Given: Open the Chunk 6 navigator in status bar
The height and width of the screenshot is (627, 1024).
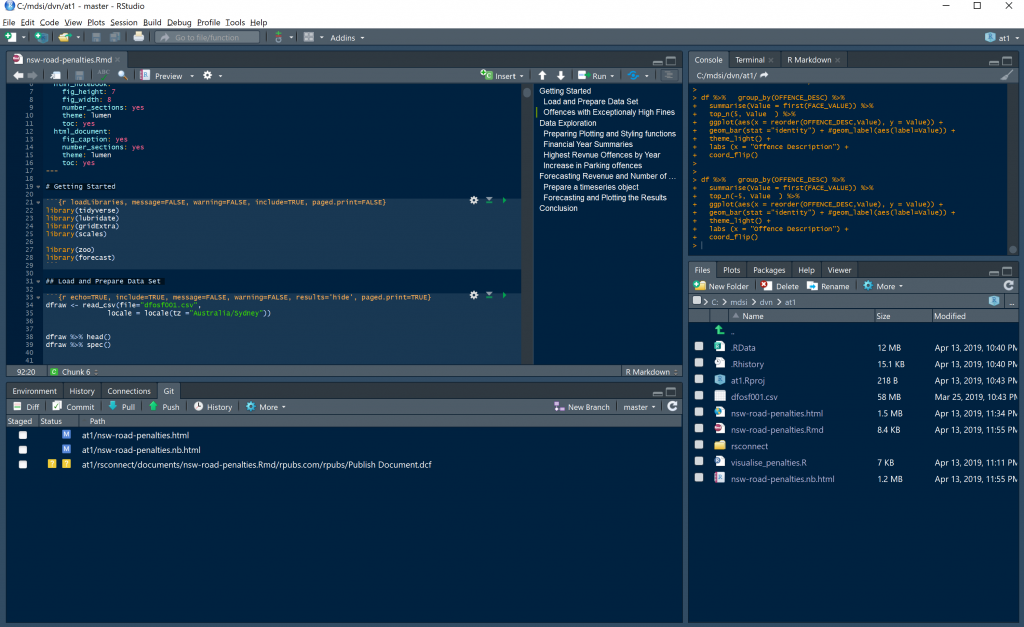Looking at the screenshot, I should [x=74, y=372].
